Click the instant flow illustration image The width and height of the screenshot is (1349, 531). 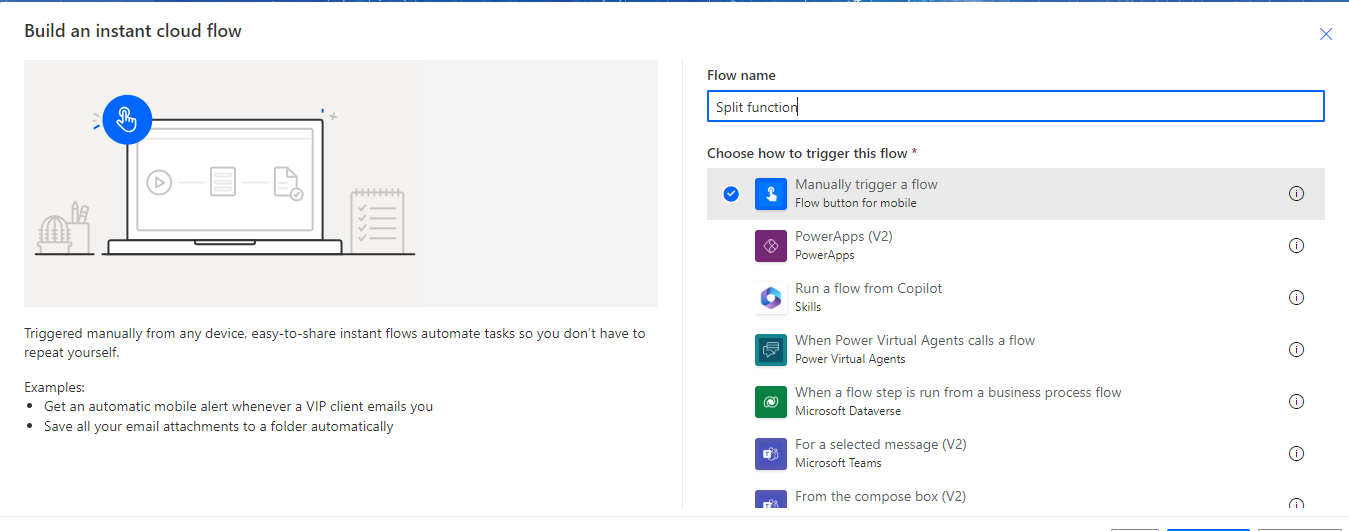[341, 183]
